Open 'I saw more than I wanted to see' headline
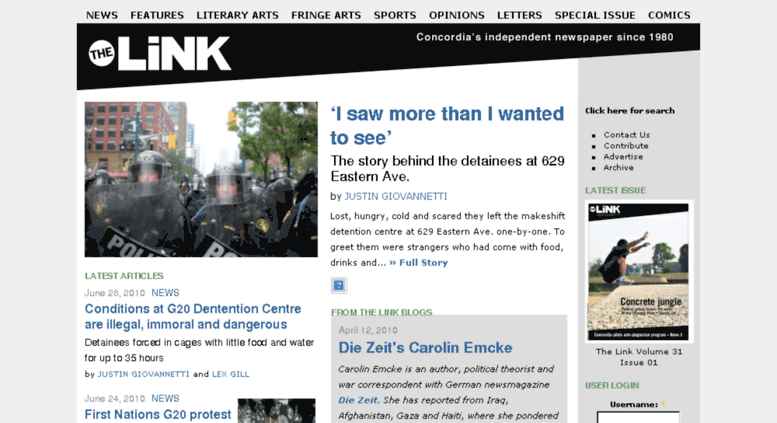 (447, 126)
